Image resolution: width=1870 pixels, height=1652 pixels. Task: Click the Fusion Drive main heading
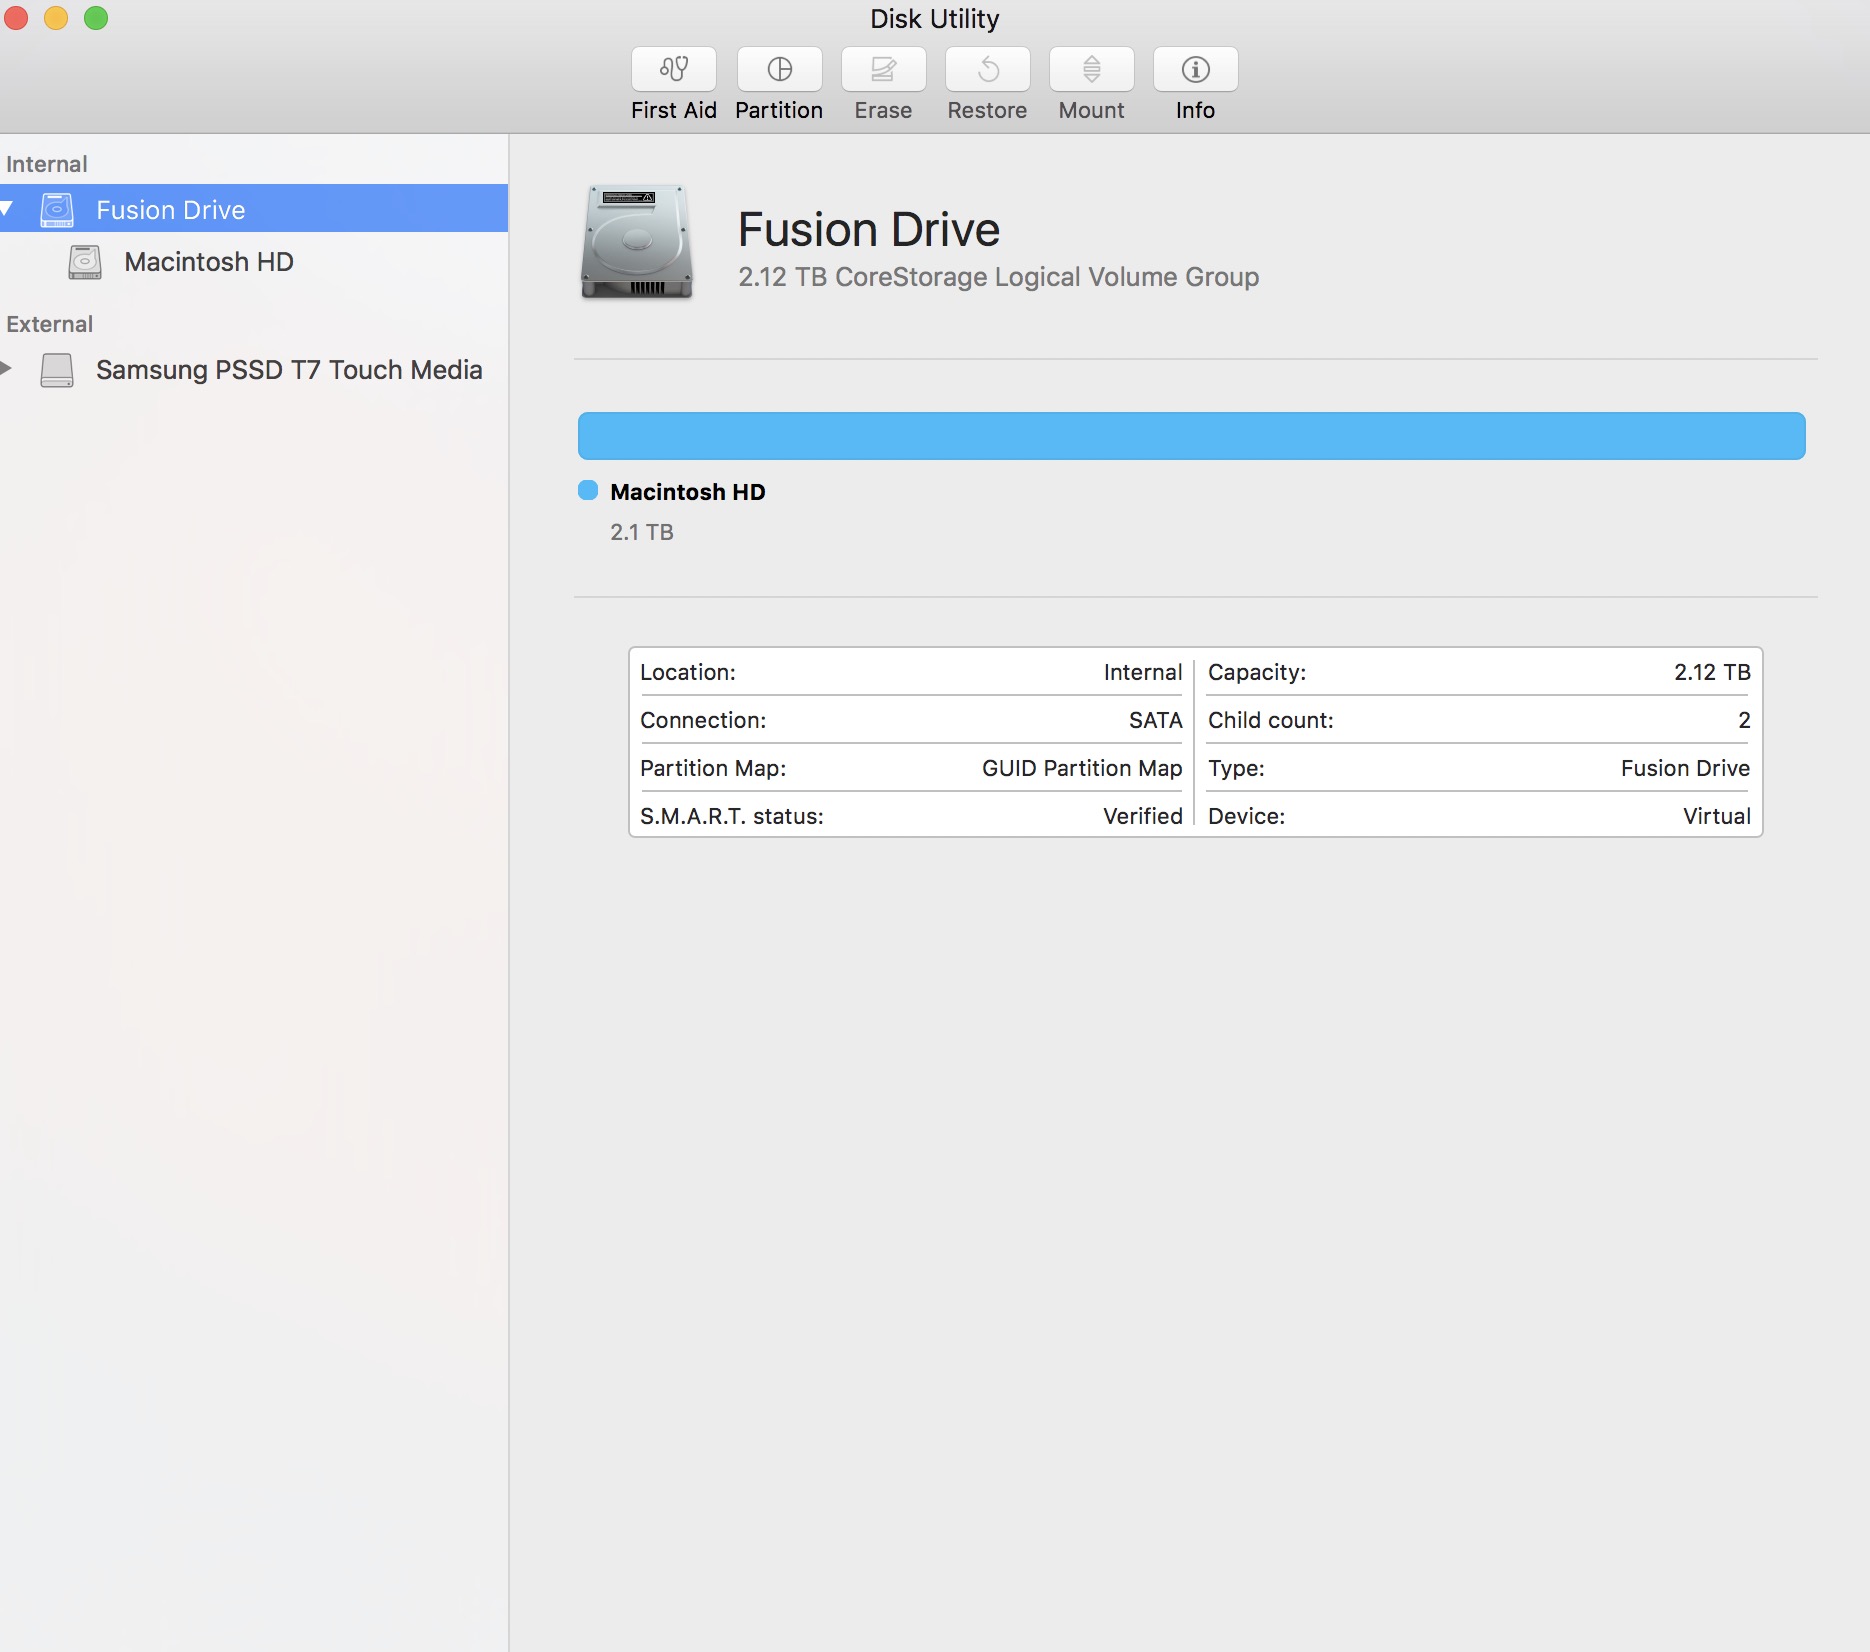869,229
